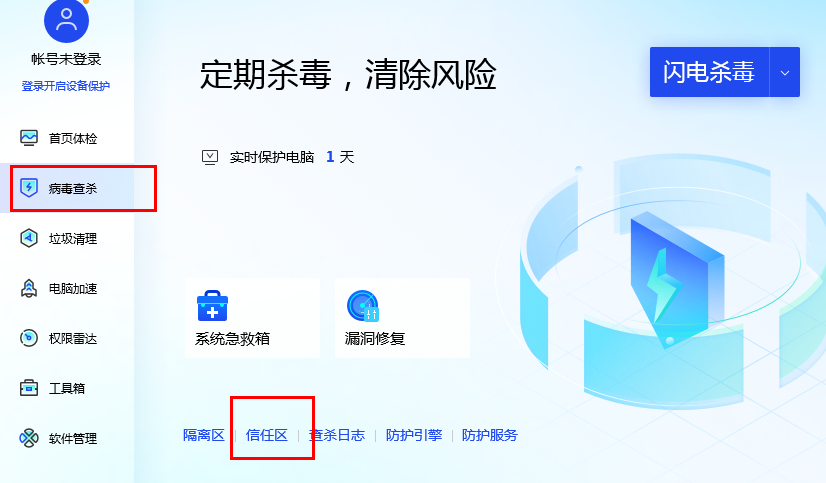This screenshot has width=826, height=483.
Task: Open 软件管理 icon in sidebar
Action: [x=29, y=438]
